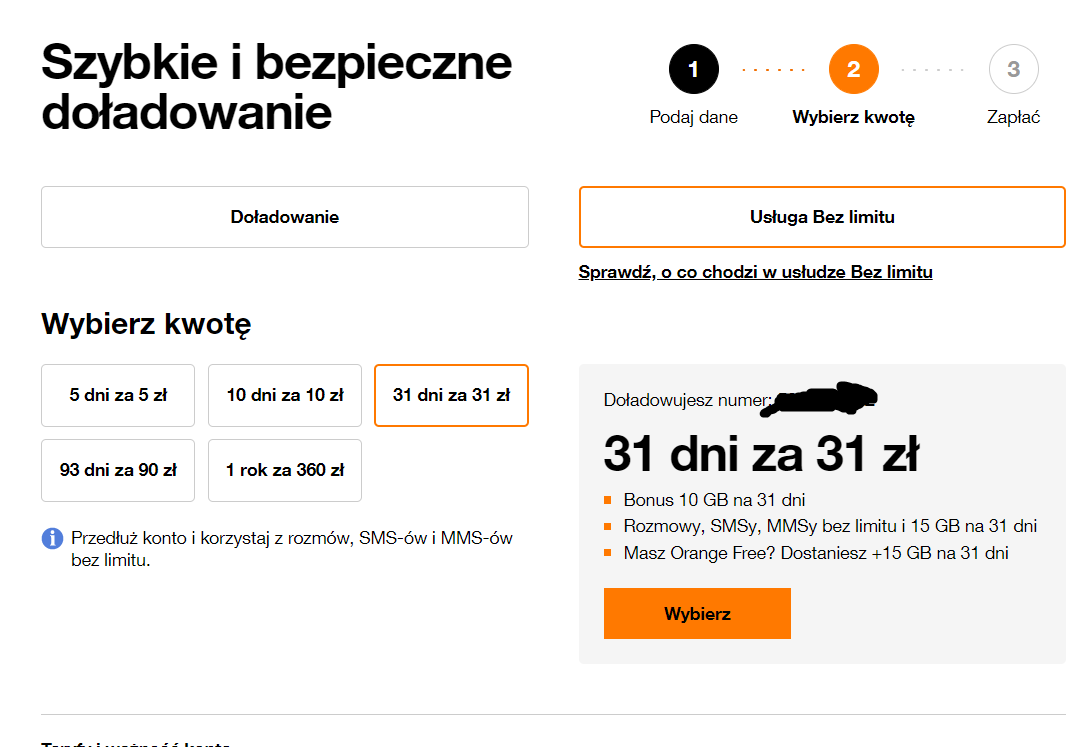This screenshot has width=1092, height=747.
Task: Select the 1 rok za 360 zł option
Action: [284, 470]
